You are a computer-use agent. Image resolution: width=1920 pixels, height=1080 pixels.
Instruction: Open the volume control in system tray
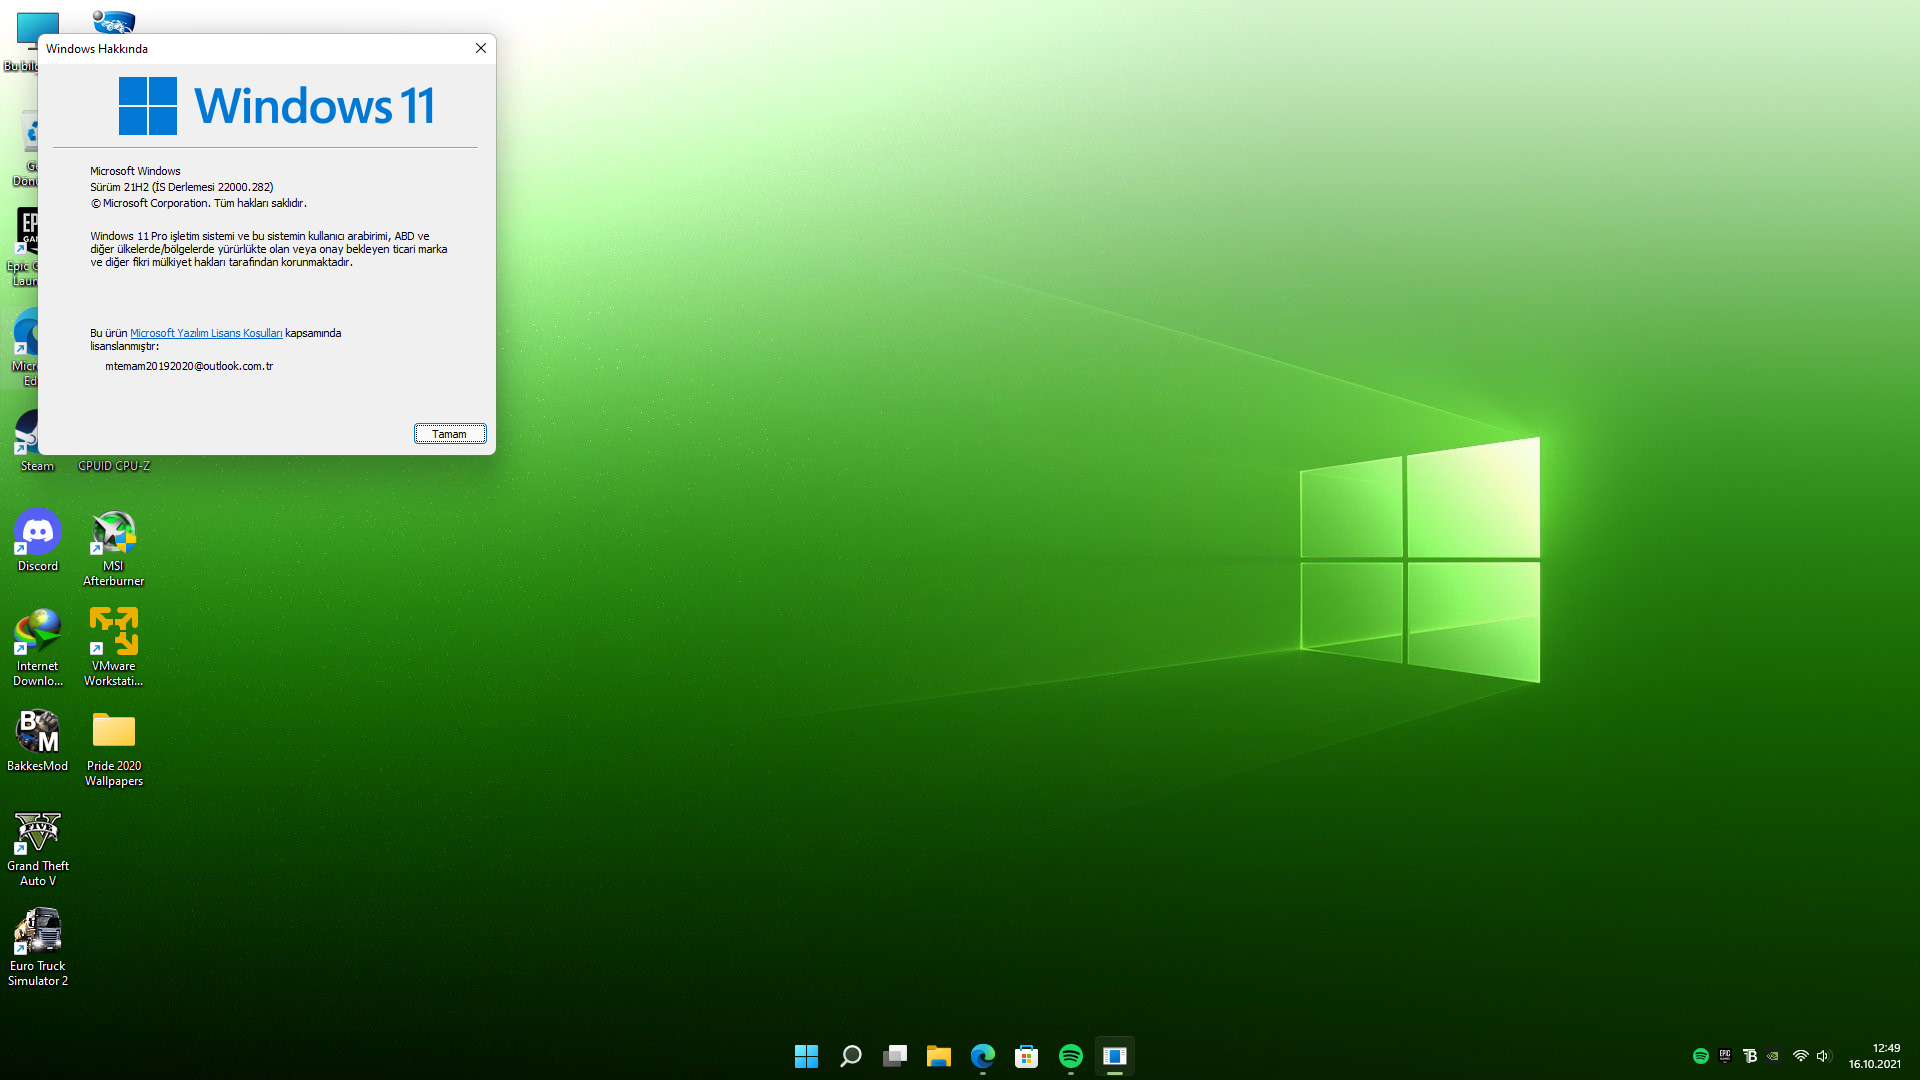(x=1823, y=1056)
